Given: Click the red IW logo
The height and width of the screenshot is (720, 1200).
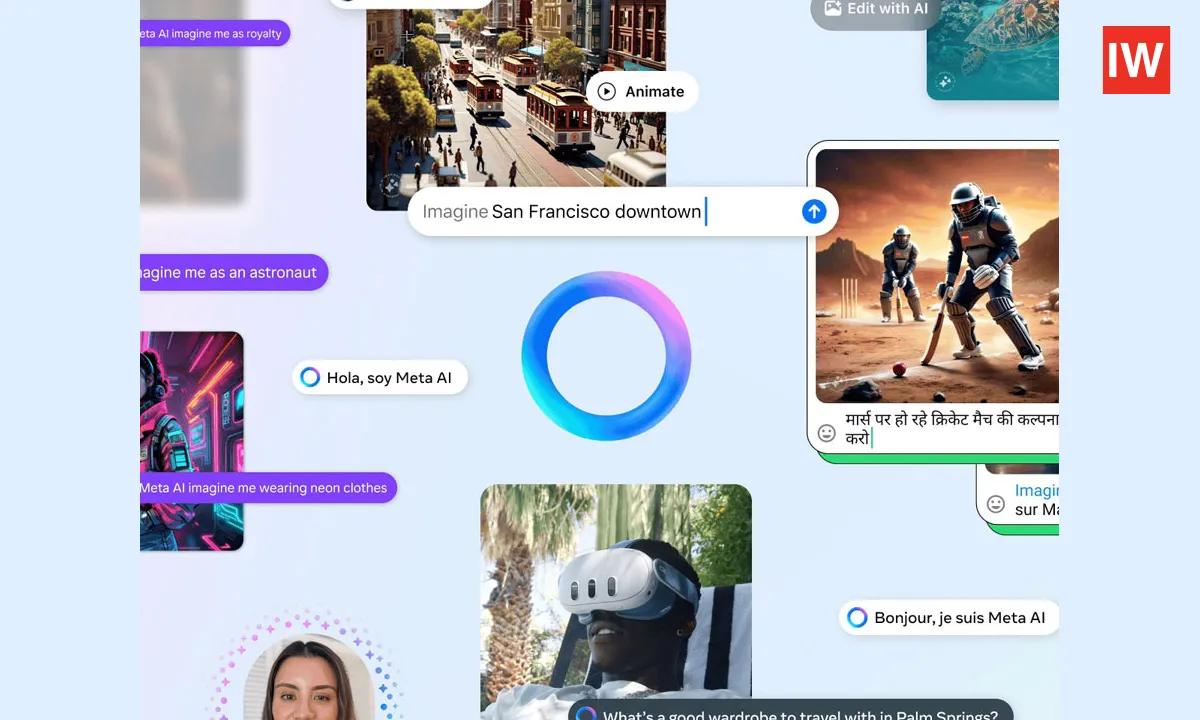Looking at the screenshot, I should tap(1136, 60).
